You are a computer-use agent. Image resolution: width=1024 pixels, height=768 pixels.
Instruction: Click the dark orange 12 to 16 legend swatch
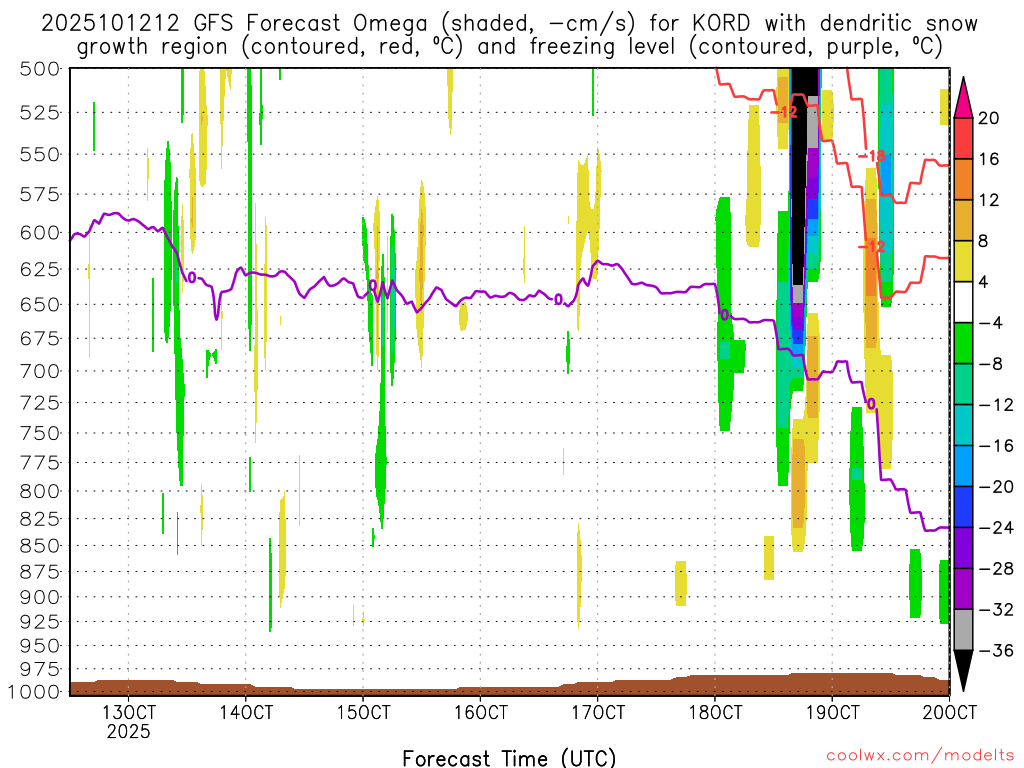coord(963,179)
